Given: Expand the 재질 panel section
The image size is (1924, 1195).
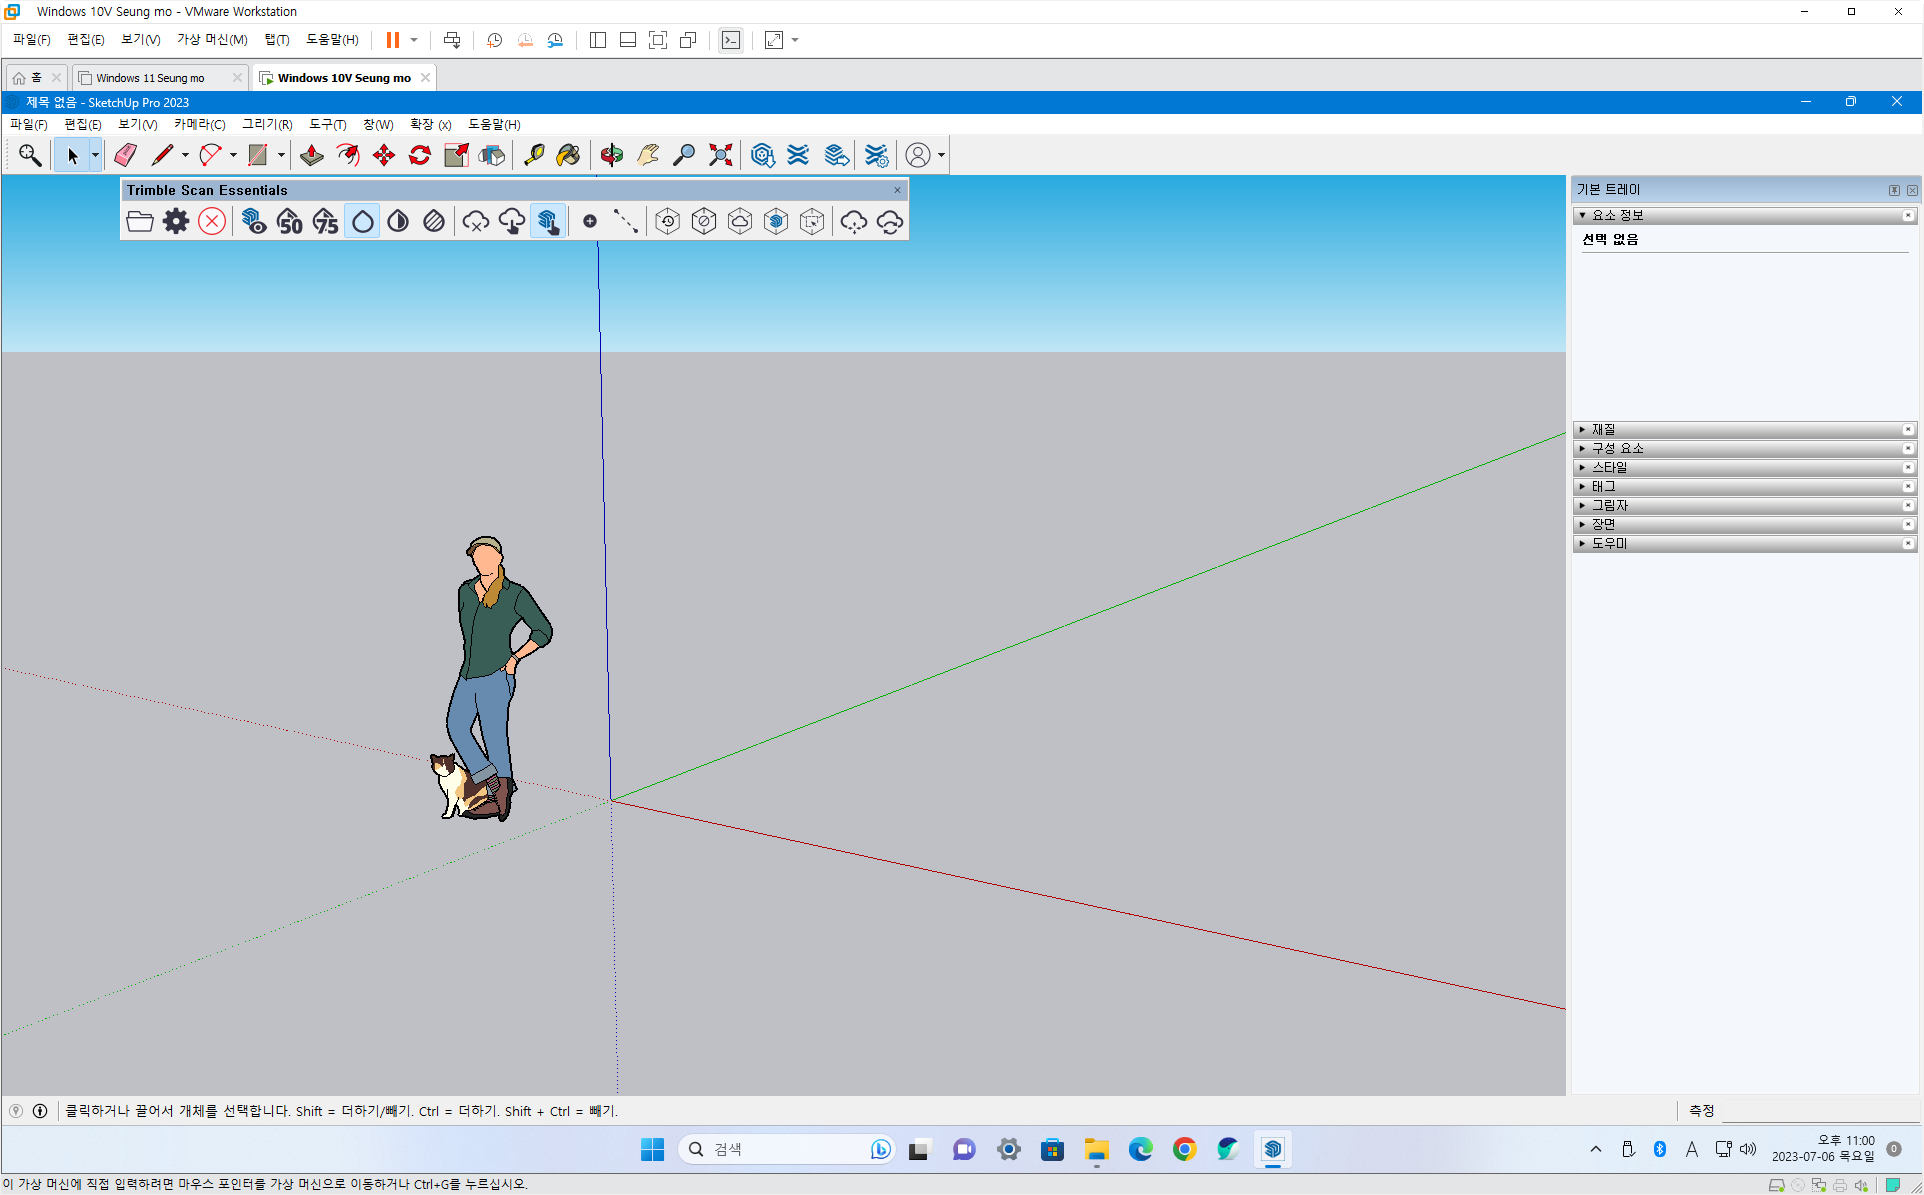Looking at the screenshot, I should click(1603, 429).
